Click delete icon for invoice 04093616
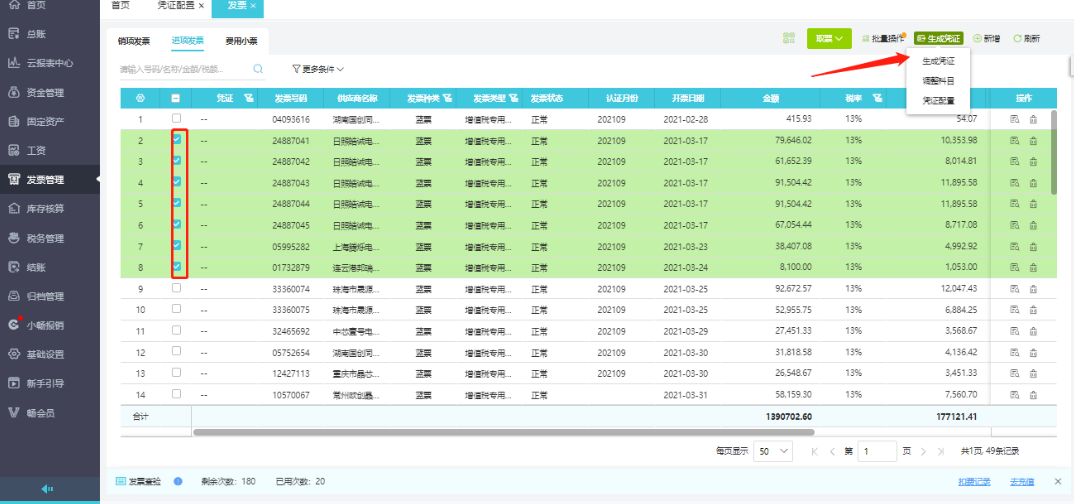 (1033, 119)
